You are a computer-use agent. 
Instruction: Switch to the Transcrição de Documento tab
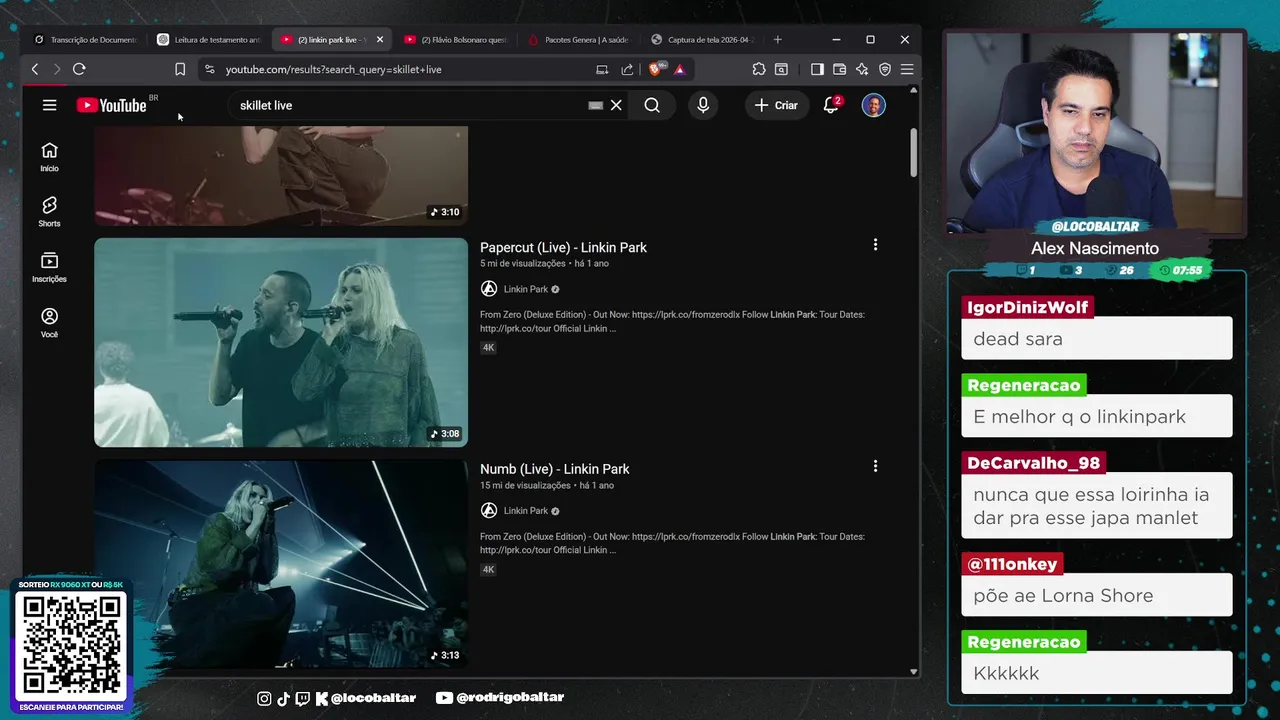pyautogui.click(x=86, y=40)
